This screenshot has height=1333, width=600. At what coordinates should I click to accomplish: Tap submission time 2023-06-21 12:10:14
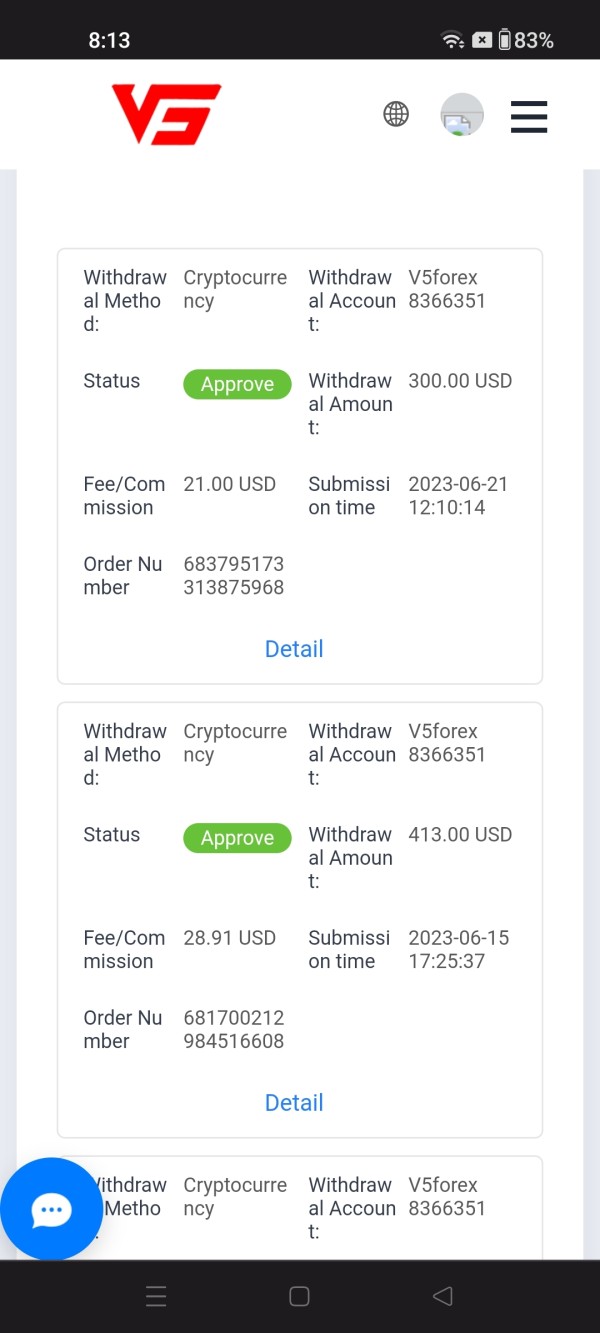[x=458, y=496]
